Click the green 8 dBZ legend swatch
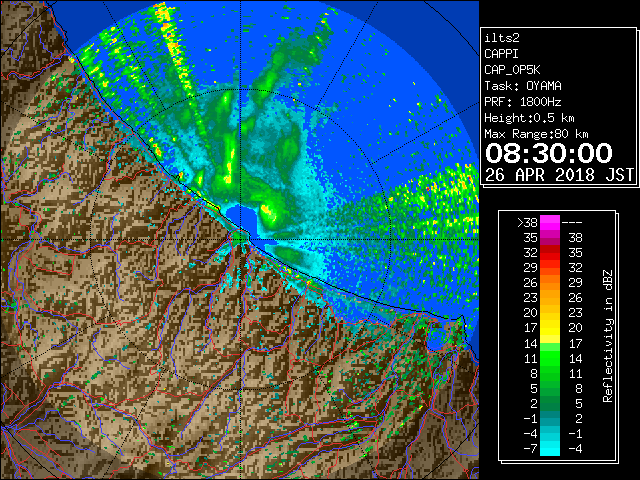 point(550,373)
